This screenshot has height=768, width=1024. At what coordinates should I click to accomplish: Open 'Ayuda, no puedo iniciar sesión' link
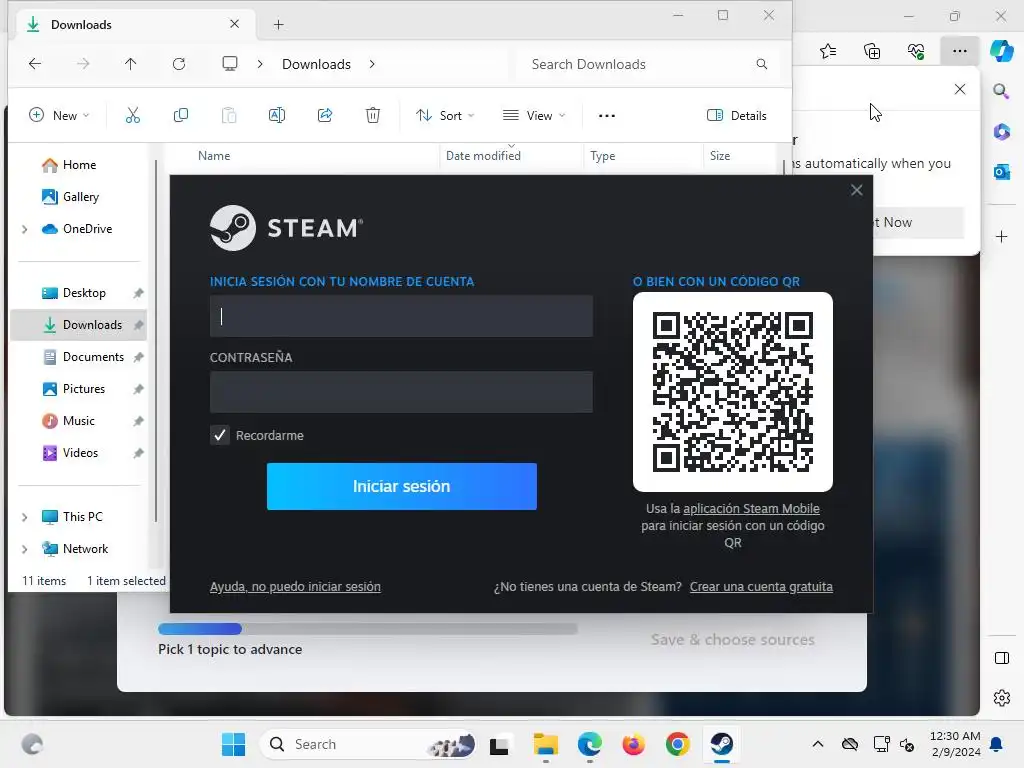tap(295, 586)
